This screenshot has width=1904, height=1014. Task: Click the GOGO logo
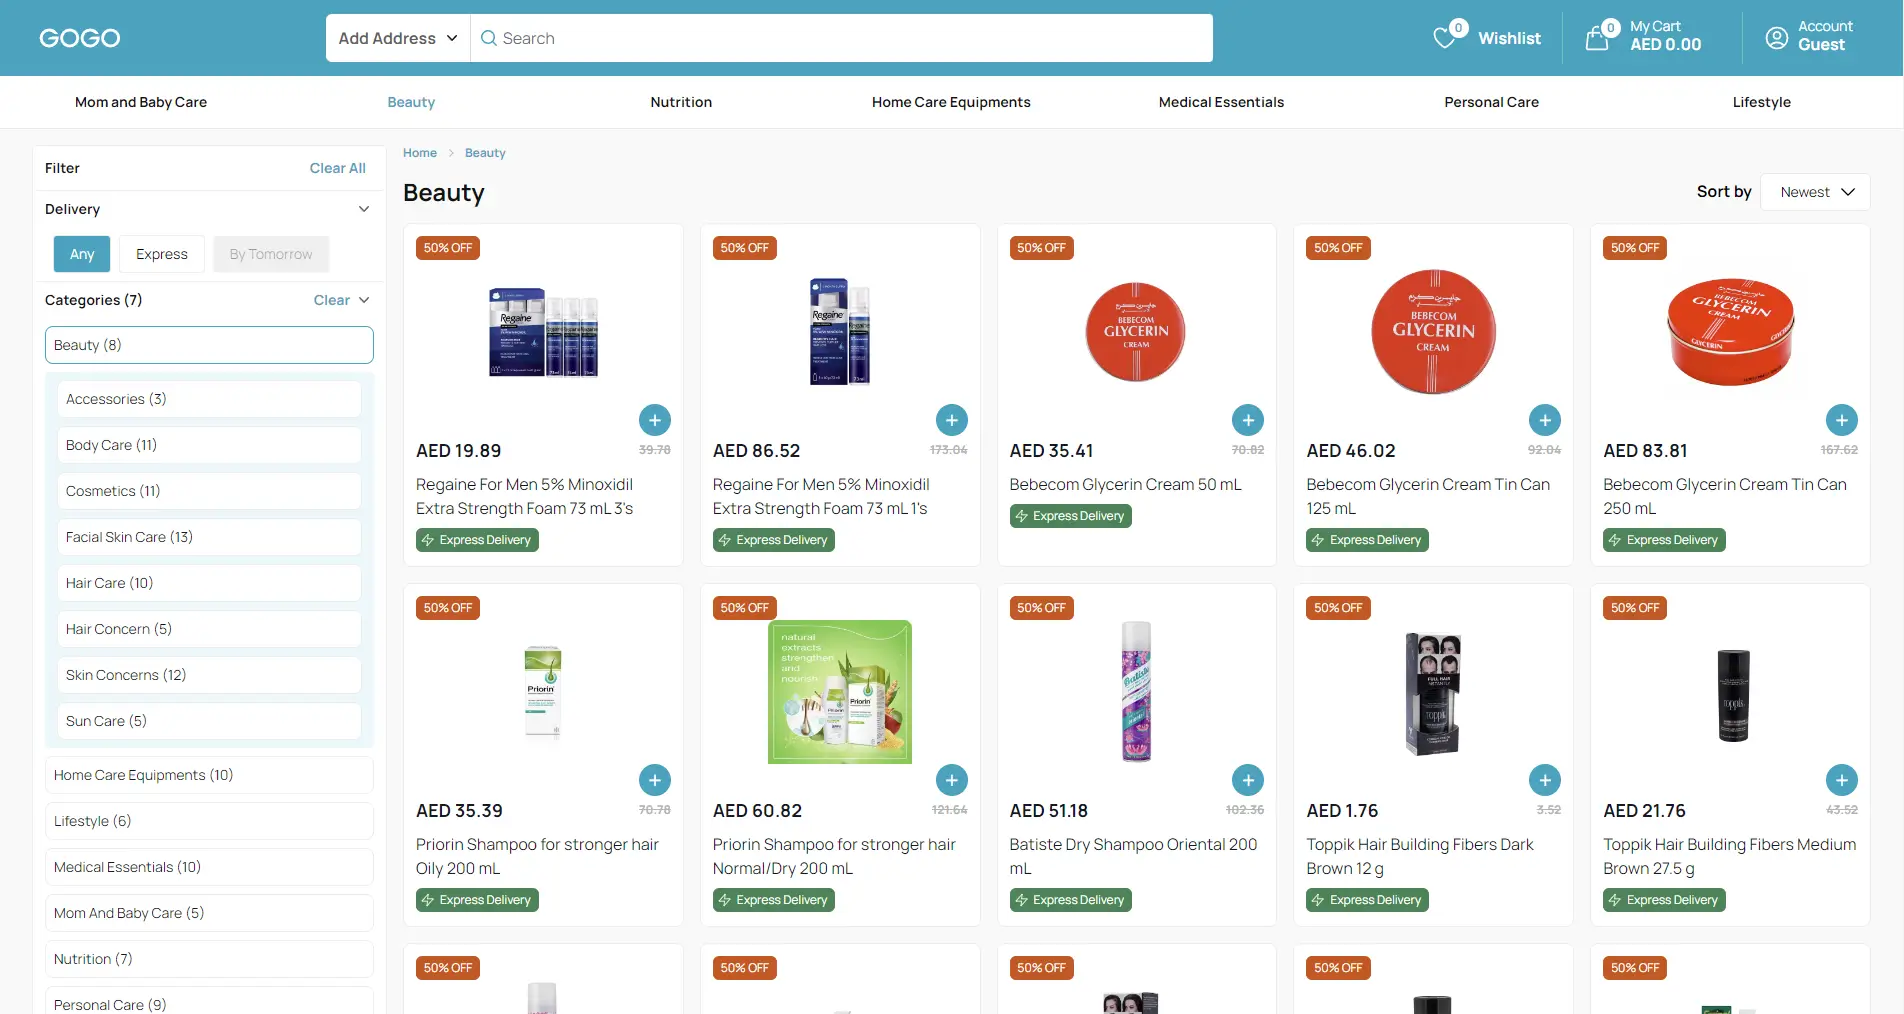(80, 38)
